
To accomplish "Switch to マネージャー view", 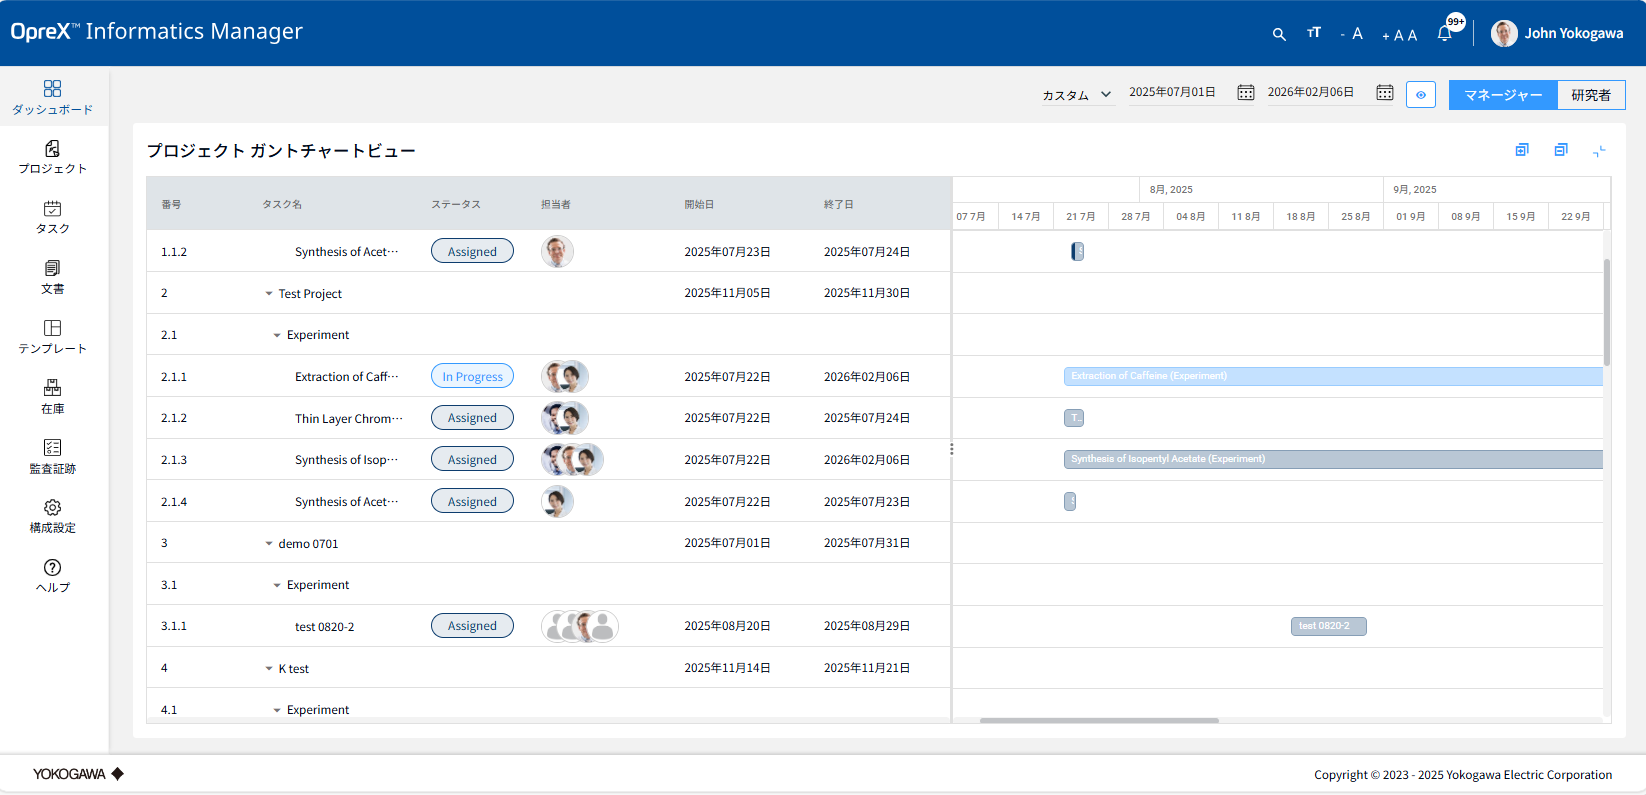I will (x=1503, y=95).
